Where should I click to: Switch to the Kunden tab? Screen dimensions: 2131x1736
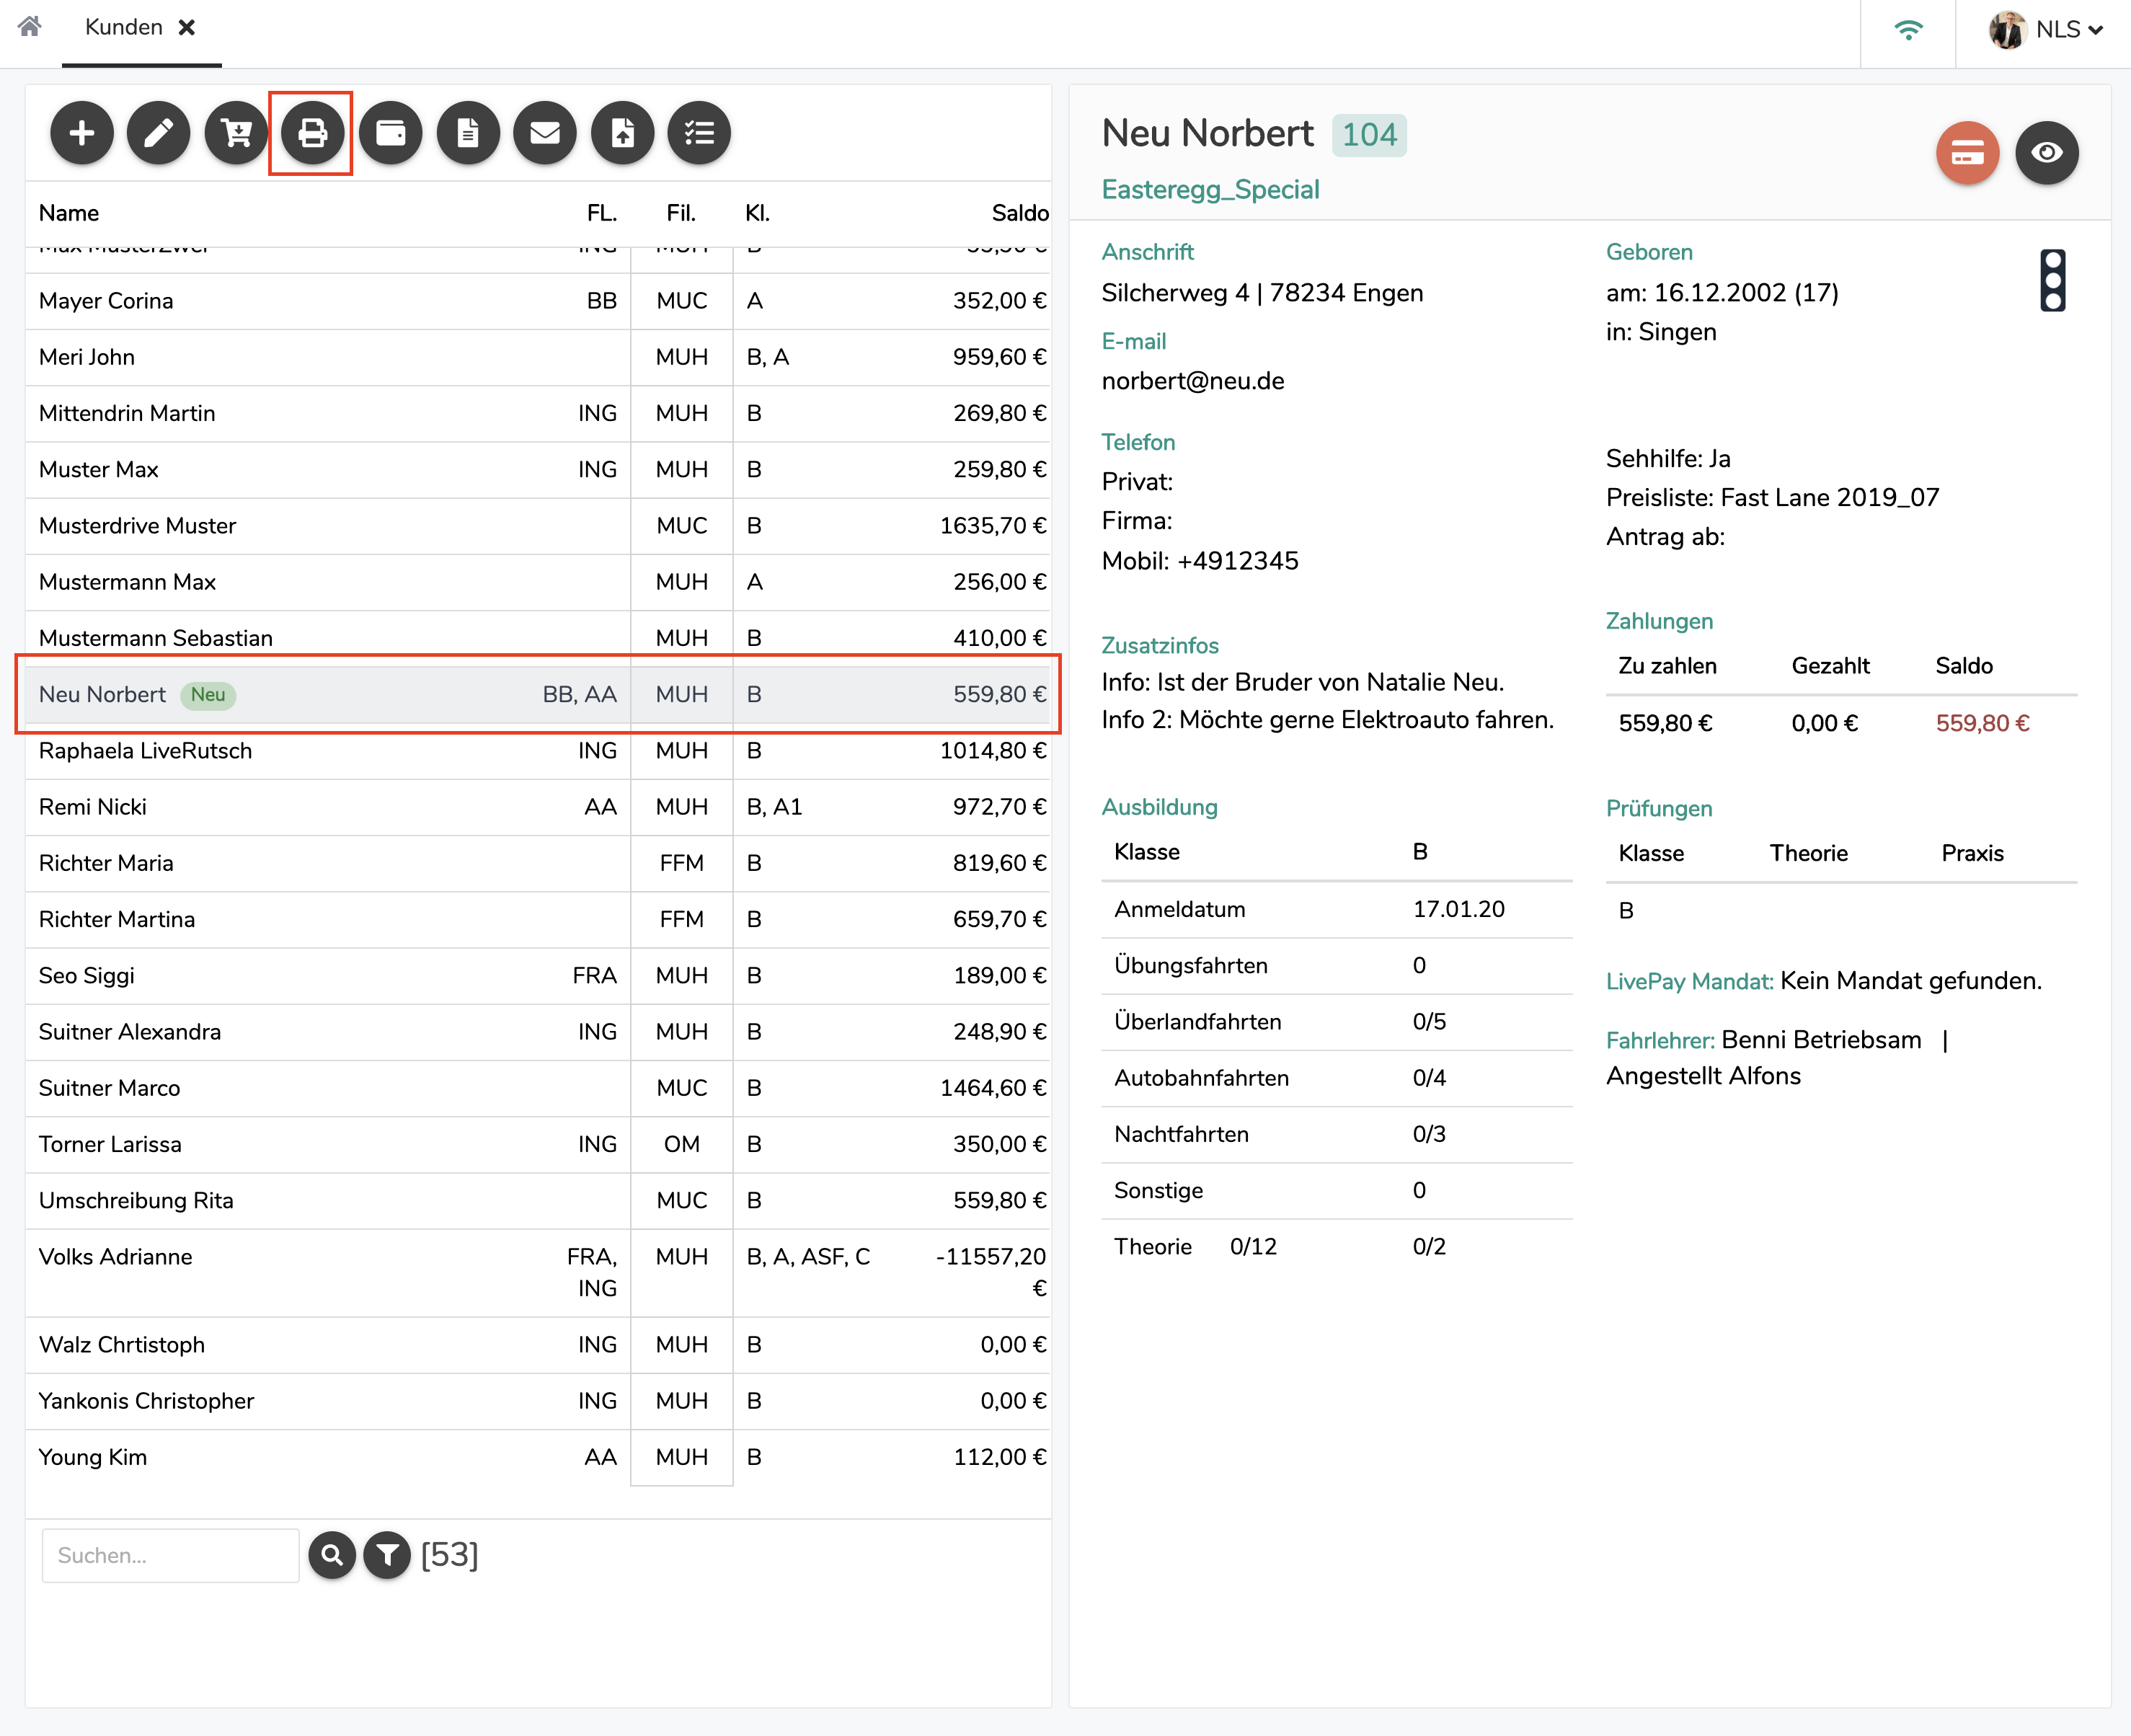point(124,28)
